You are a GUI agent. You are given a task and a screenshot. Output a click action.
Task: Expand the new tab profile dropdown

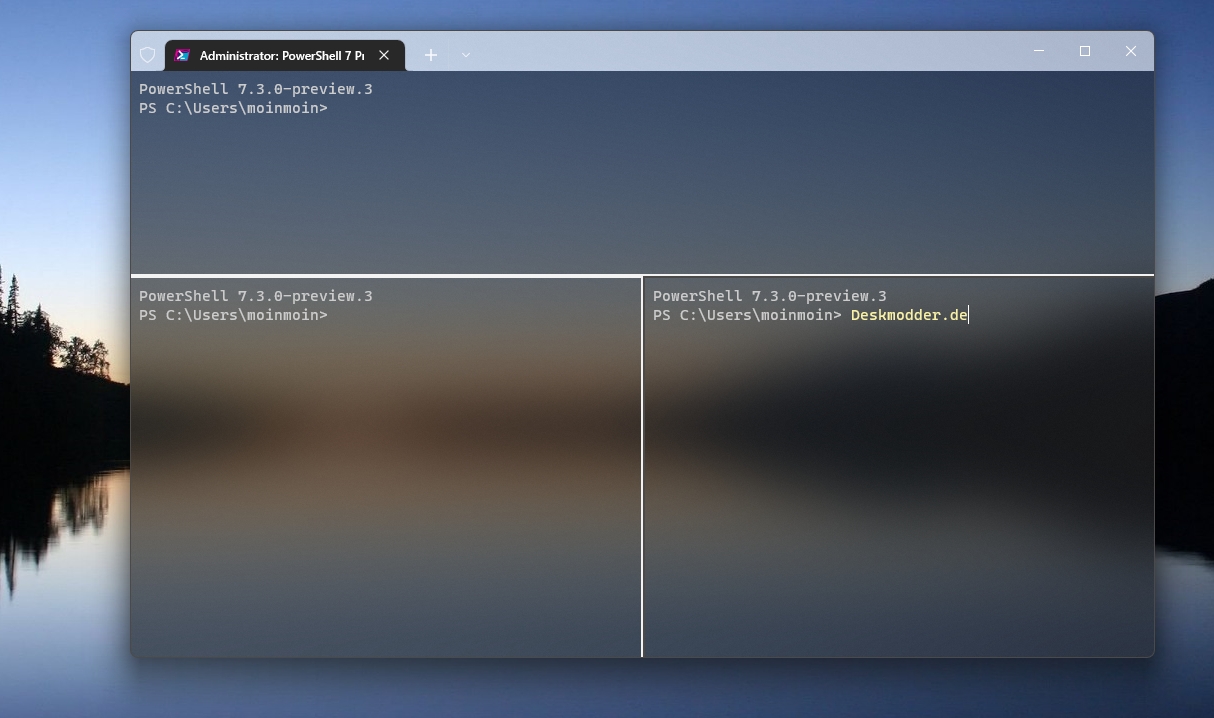tap(466, 55)
